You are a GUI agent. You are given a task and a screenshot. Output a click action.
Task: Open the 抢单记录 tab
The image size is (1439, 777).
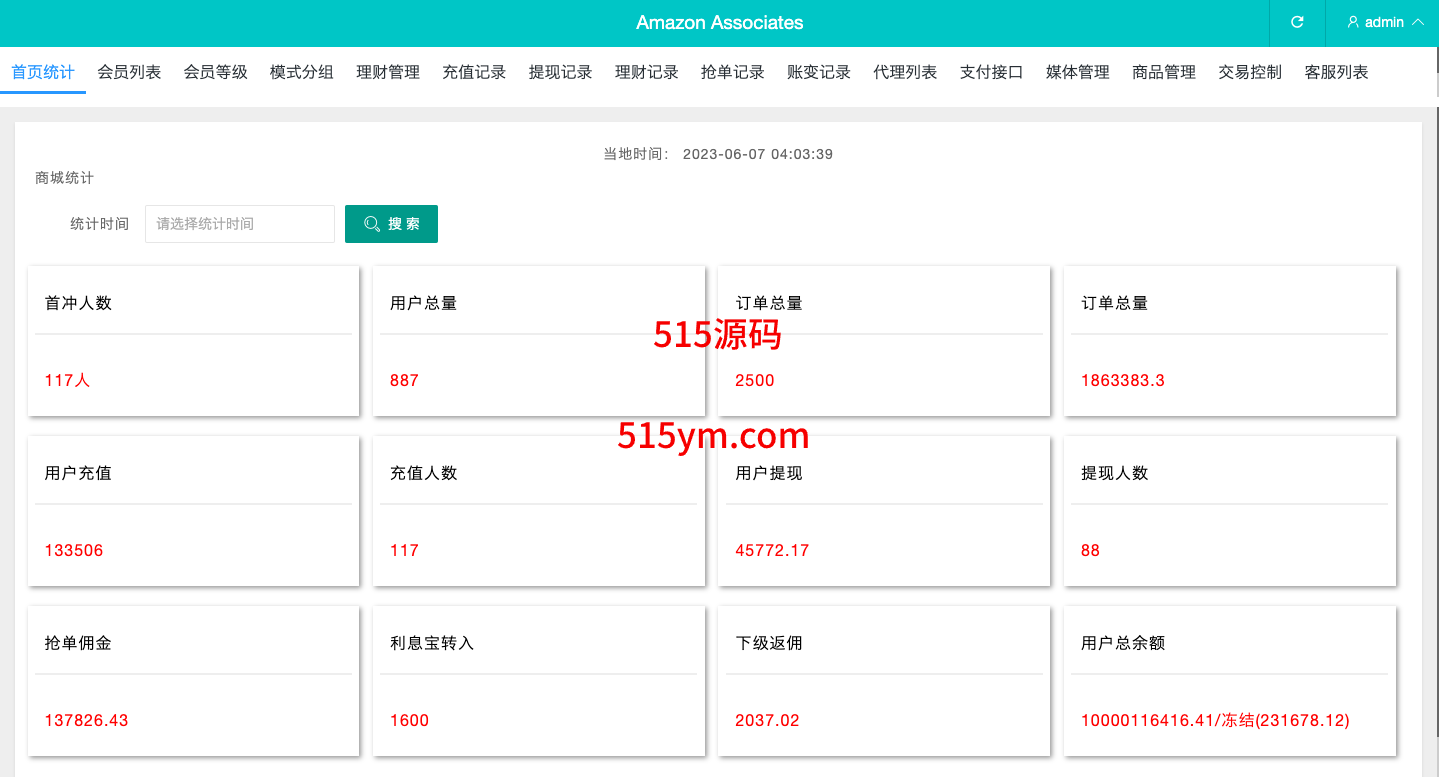pos(733,72)
